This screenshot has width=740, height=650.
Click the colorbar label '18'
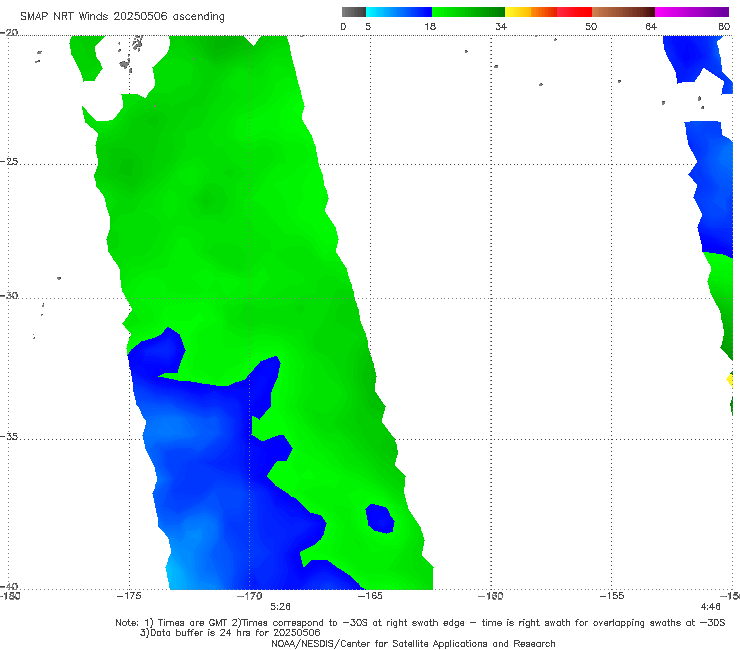tap(430, 26)
